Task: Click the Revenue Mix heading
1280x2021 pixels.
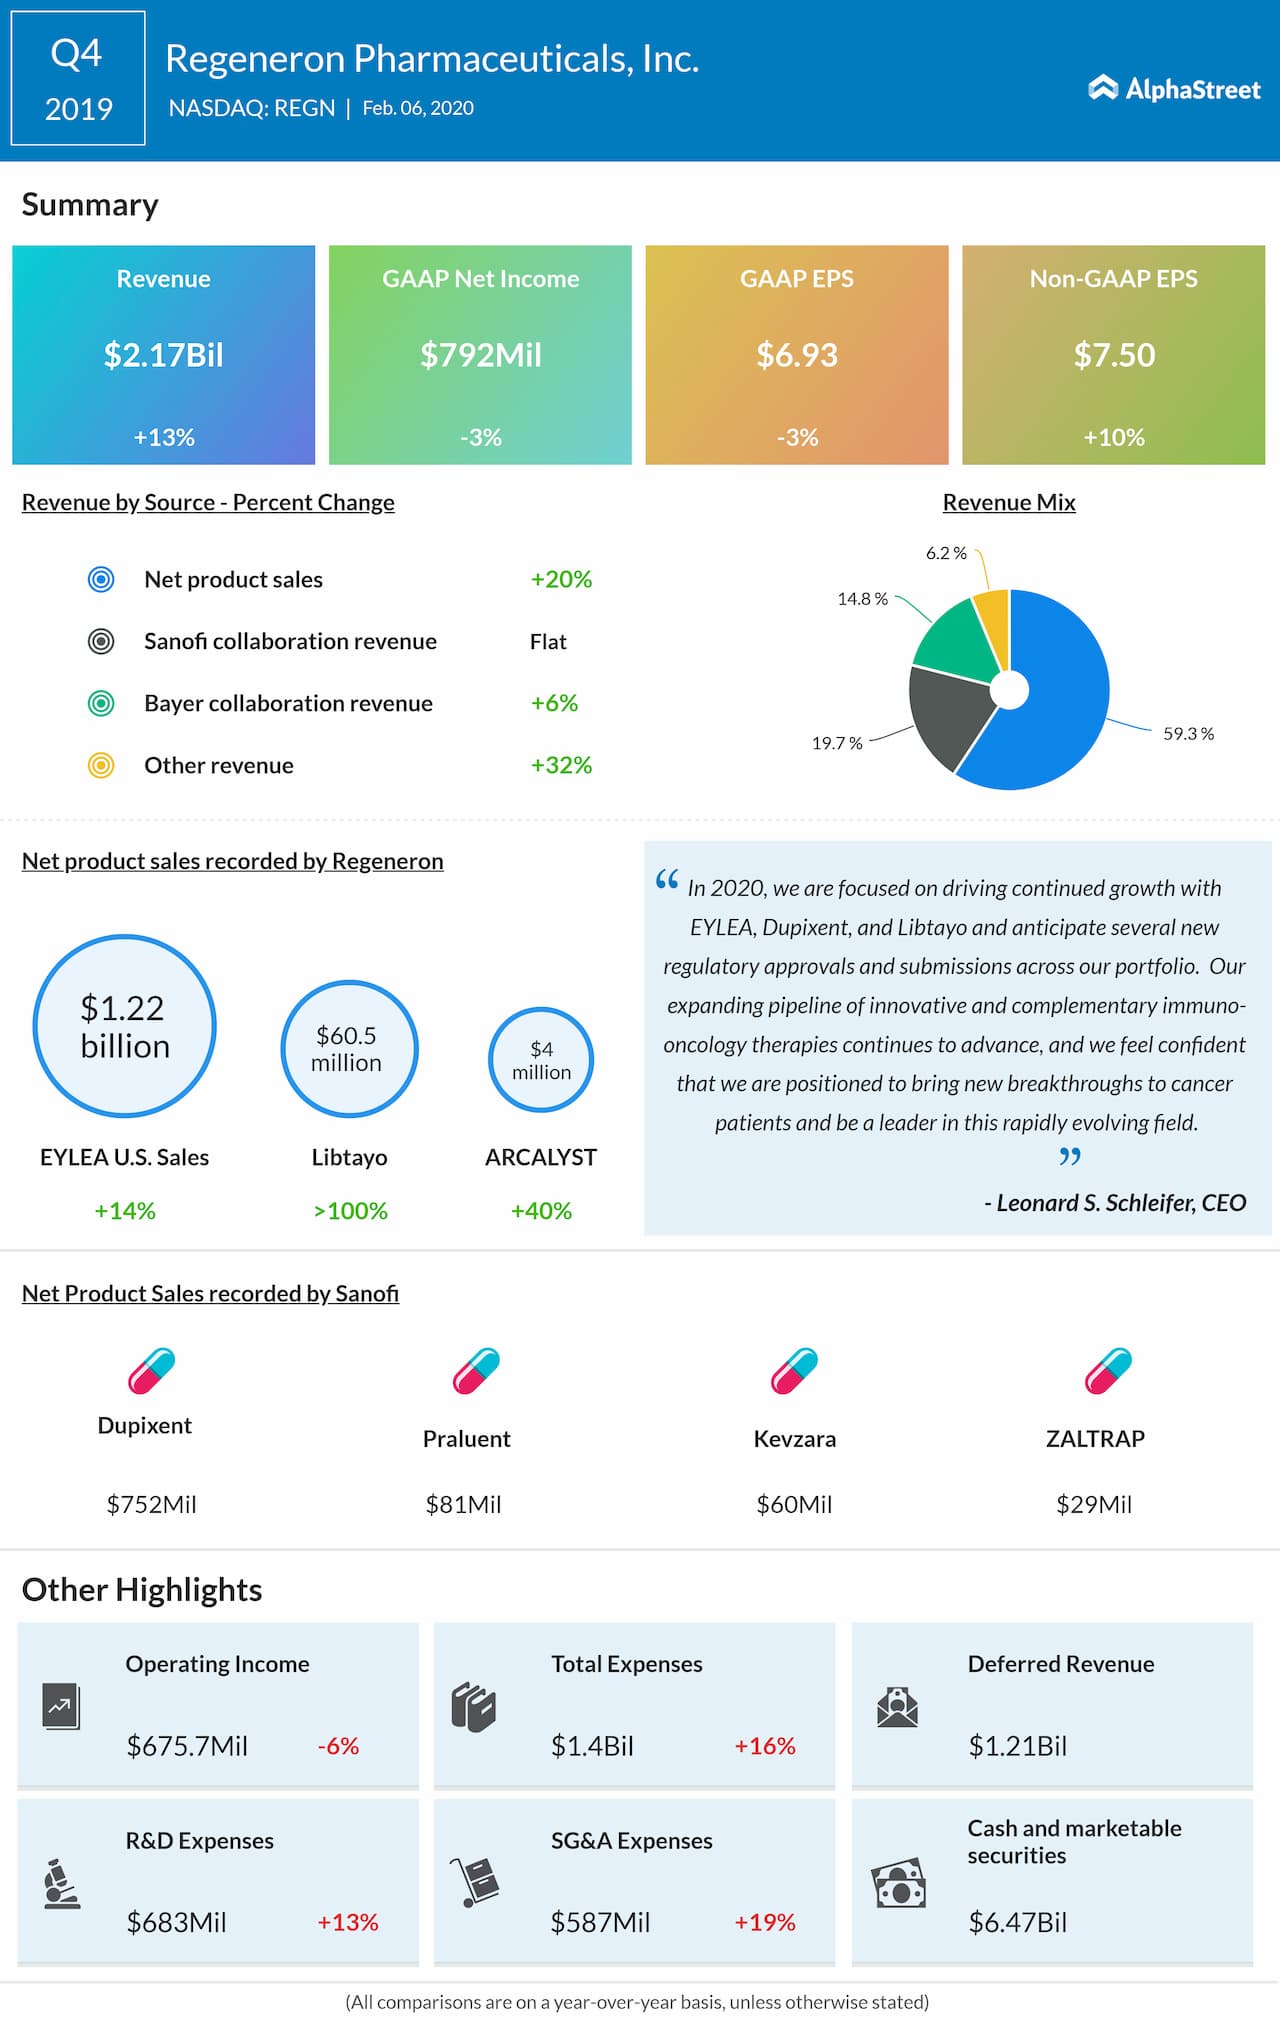Action: point(1009,502)
